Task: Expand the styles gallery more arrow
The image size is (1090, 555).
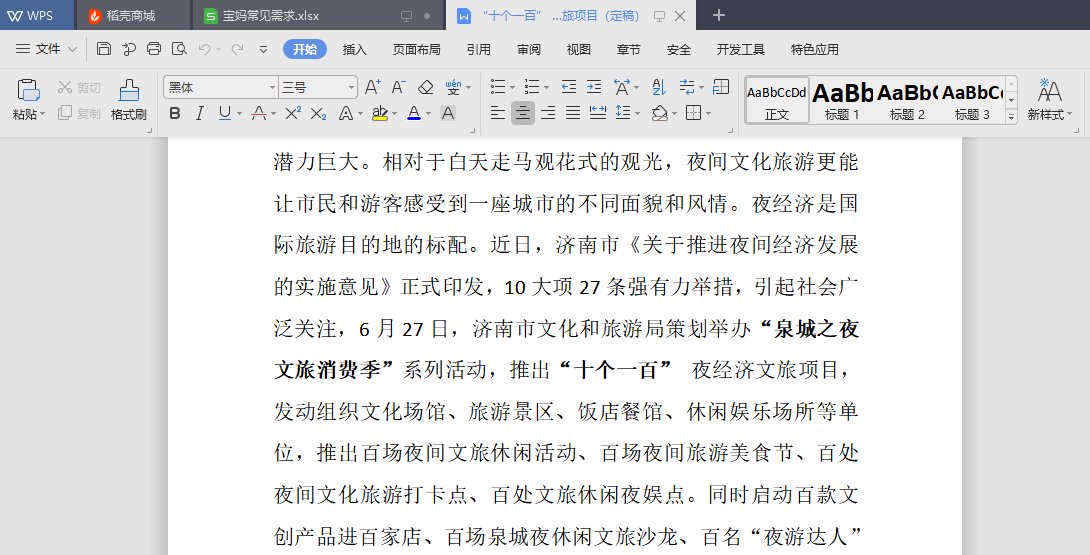Action: click(1011, 118)
